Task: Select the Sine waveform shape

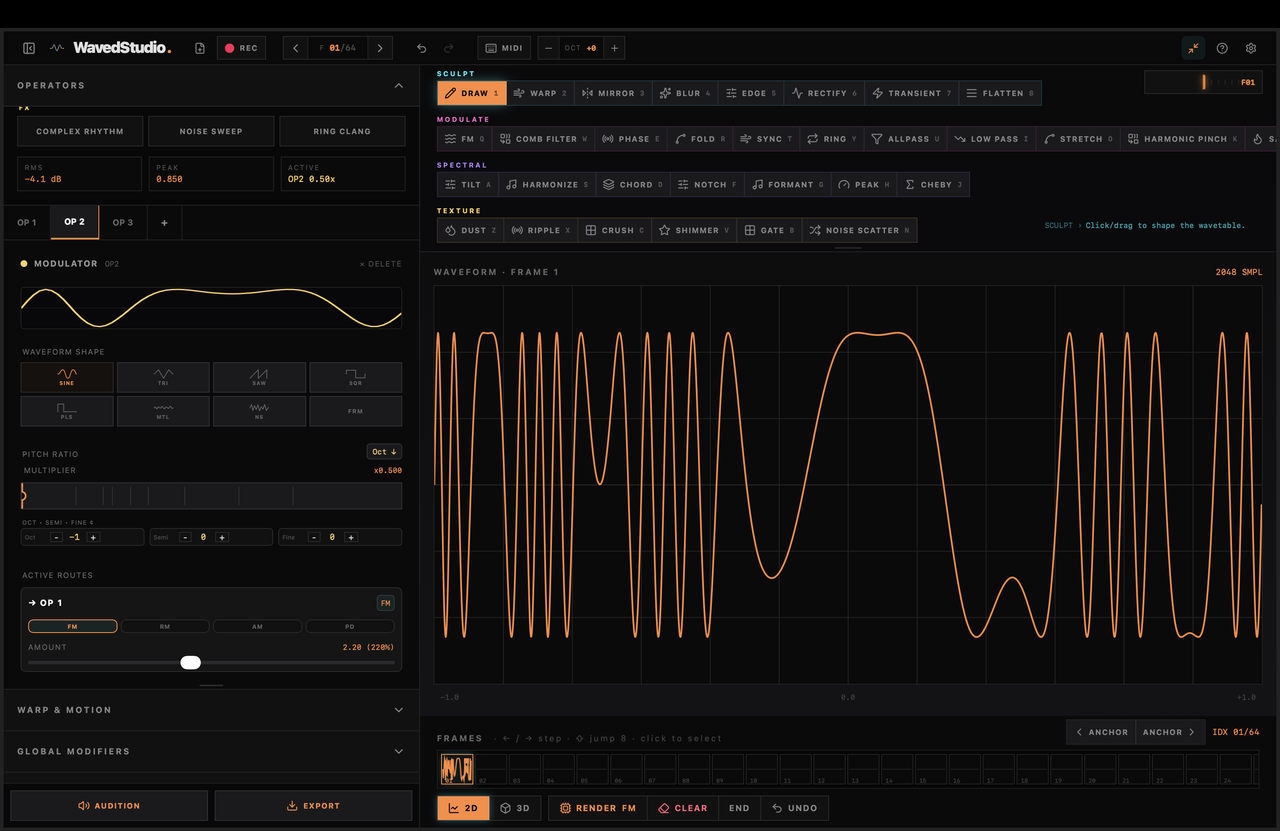Action: click(67, 377)
